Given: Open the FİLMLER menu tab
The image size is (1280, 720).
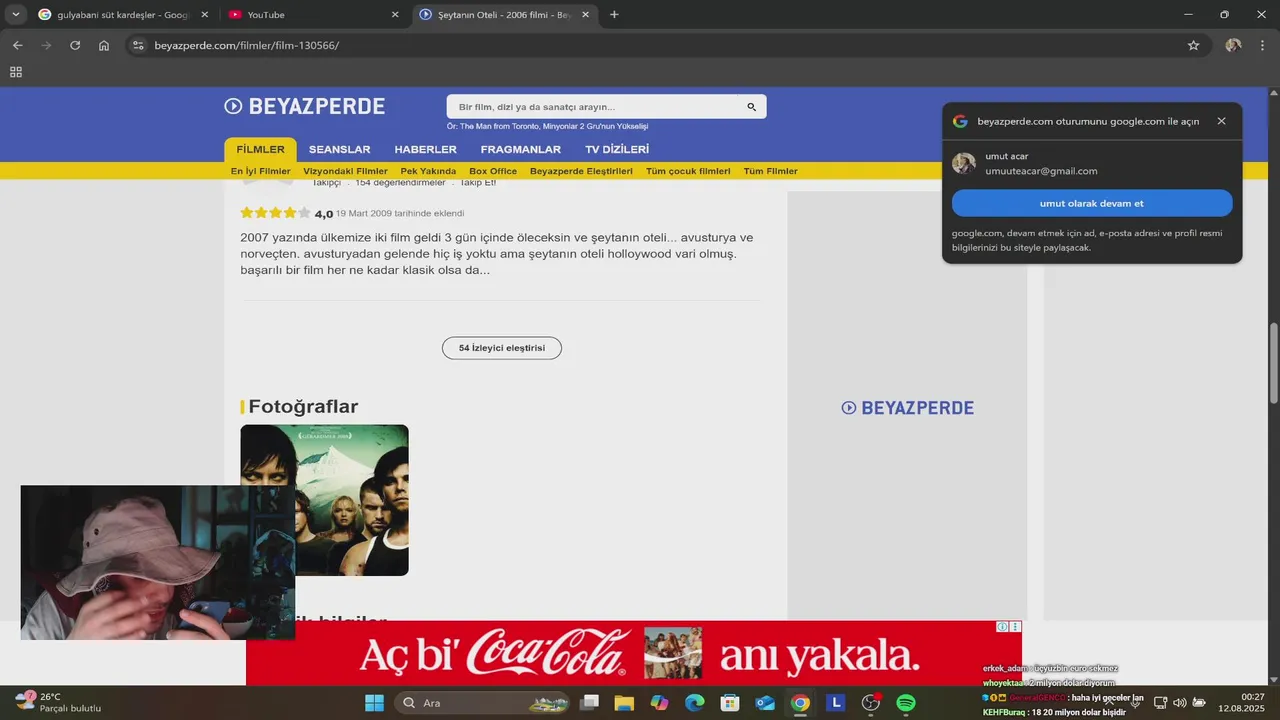Looking at the screenshot, I should pyautogui.click(x=260, y=150).
